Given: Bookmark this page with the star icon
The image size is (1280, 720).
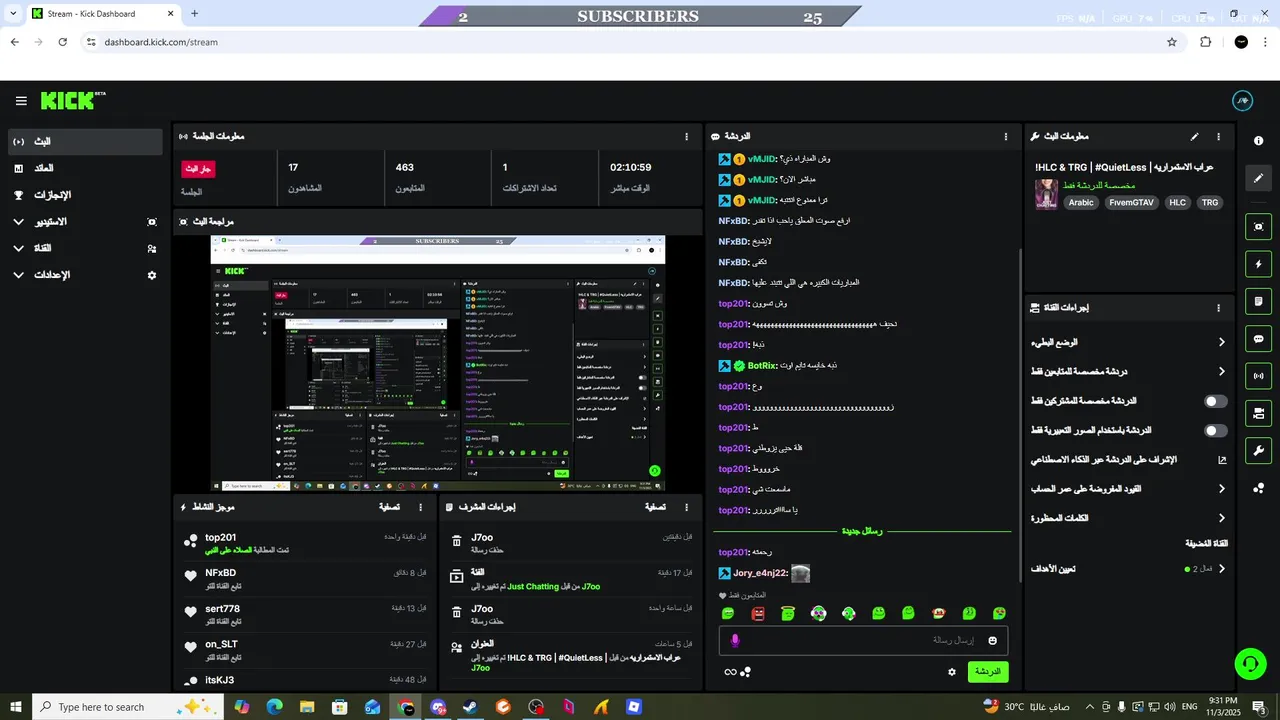Looking at the screenshot, I should click(x=1172, y=42).
